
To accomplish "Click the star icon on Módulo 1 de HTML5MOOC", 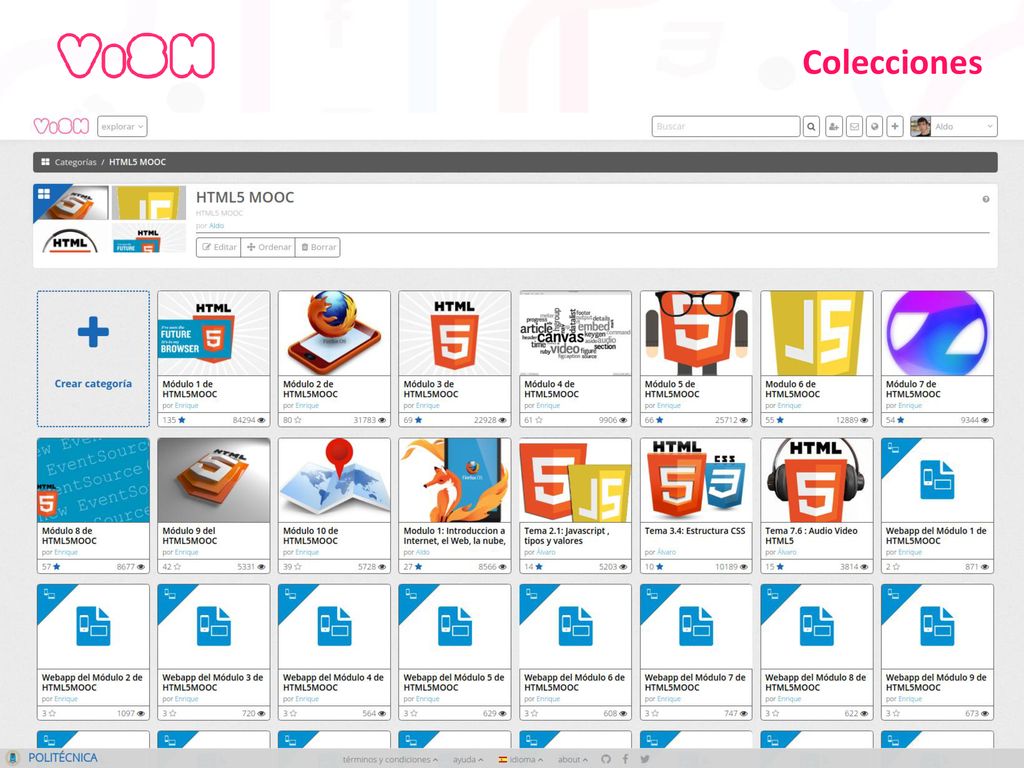I will tap(182, 420).
